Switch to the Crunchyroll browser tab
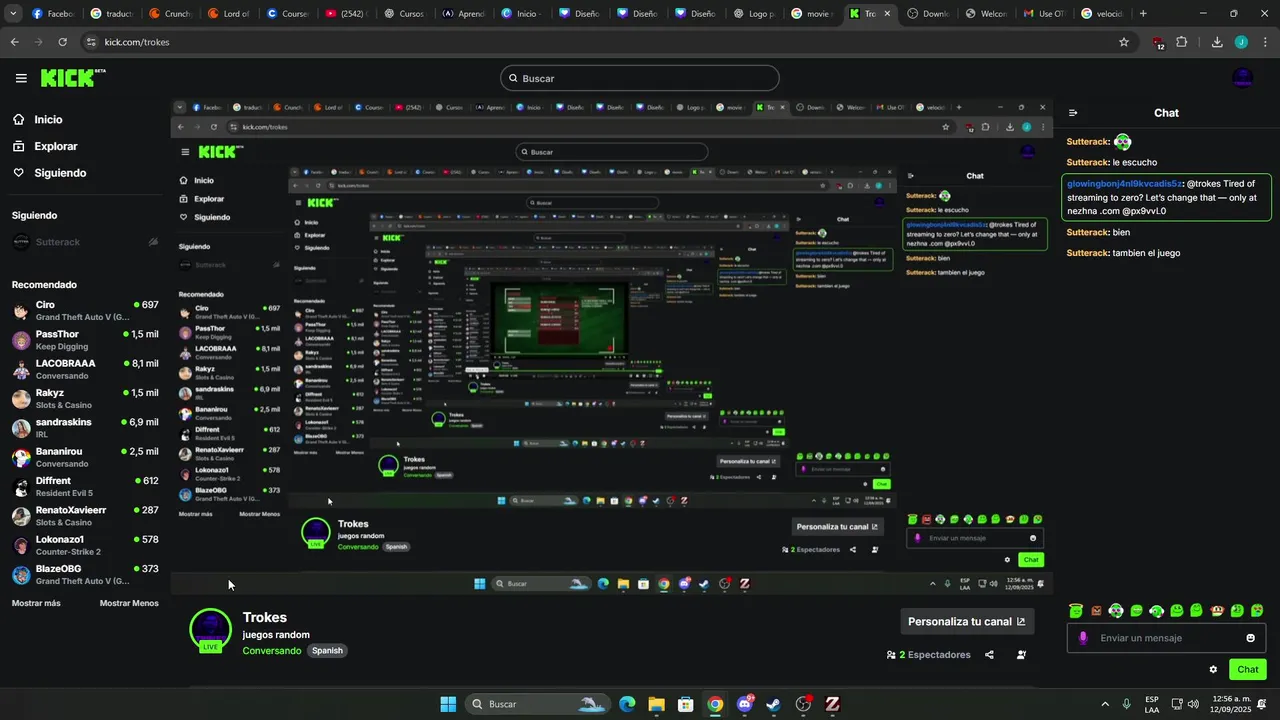Viewport: 1280px width, 720px height. (x=169, y=14)
